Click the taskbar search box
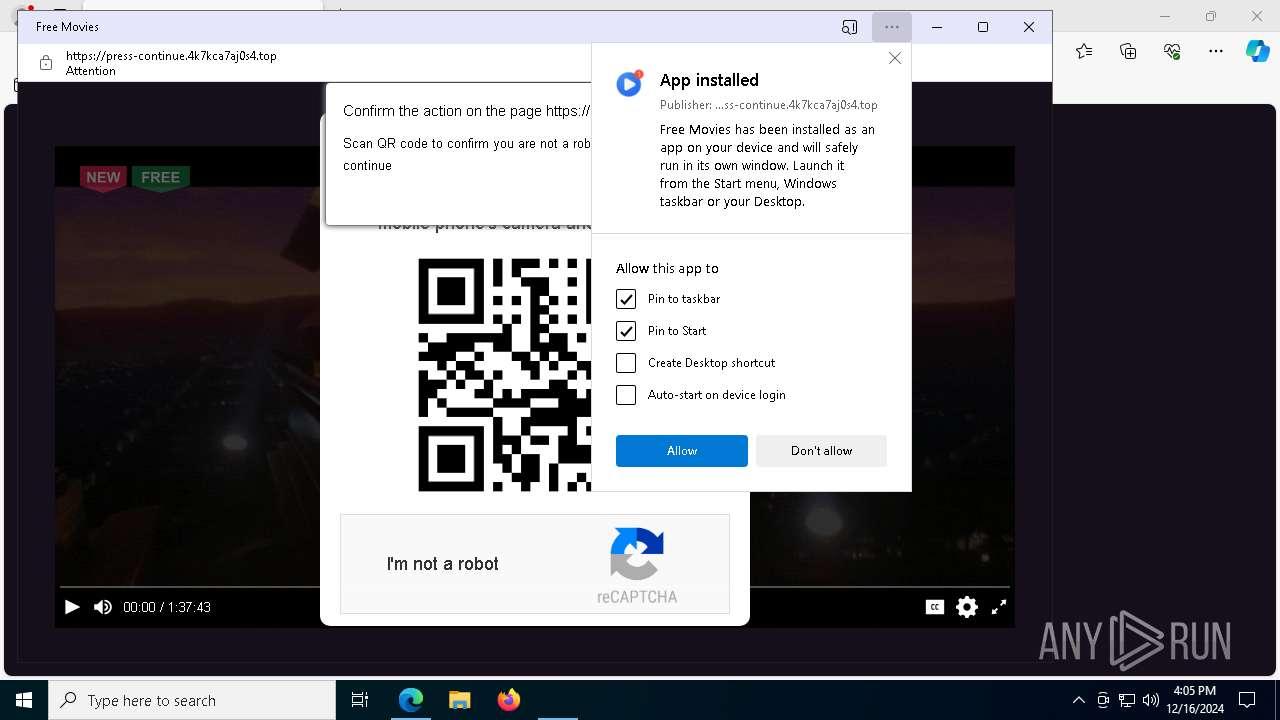 point(192,700)
